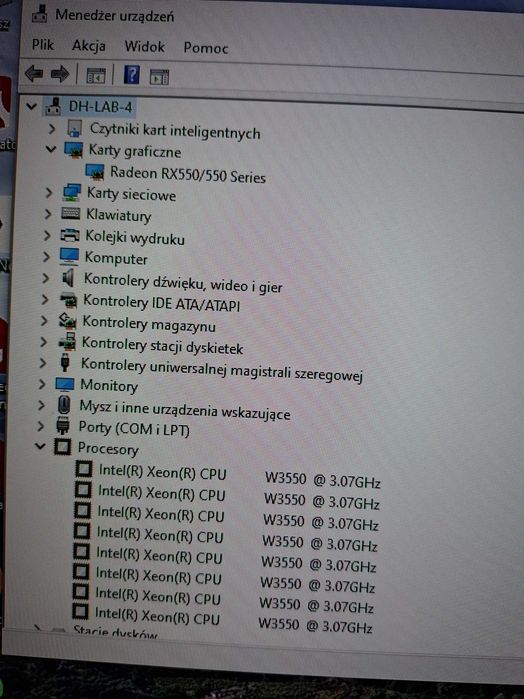Screen dimensions: 524x699
Task: Expand Czytniki kart inteligentnych
Action: coord(52,128)
